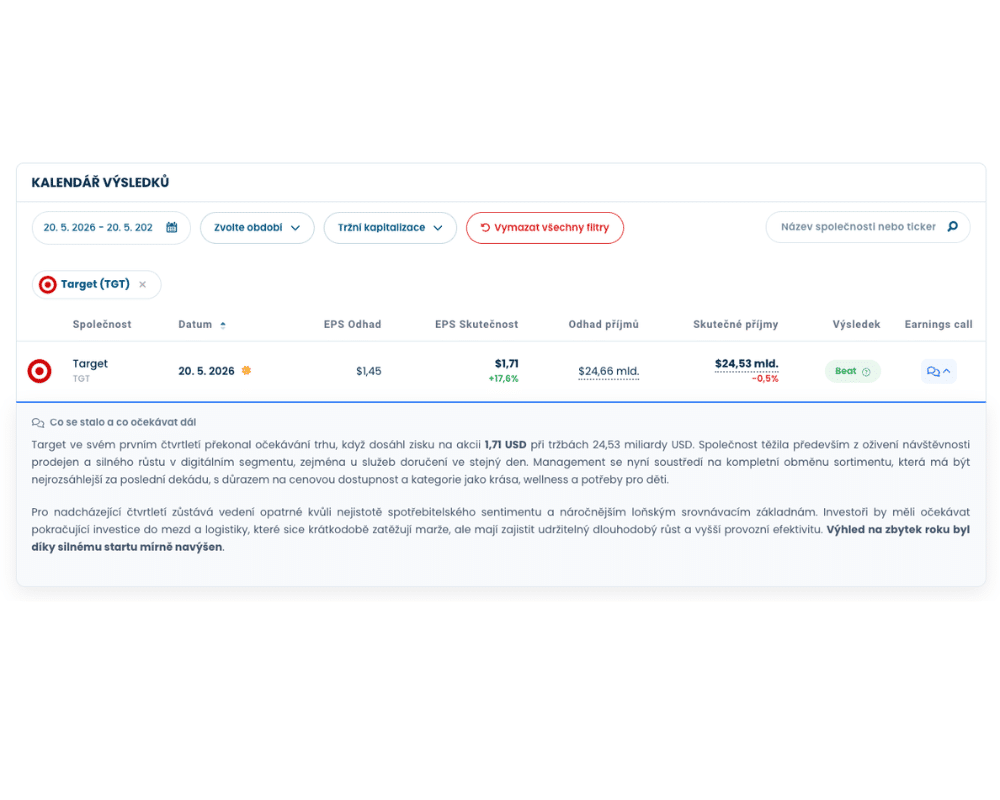Click the date range field 20. 5. 2026
The image size is (1000, 800).
111,228
